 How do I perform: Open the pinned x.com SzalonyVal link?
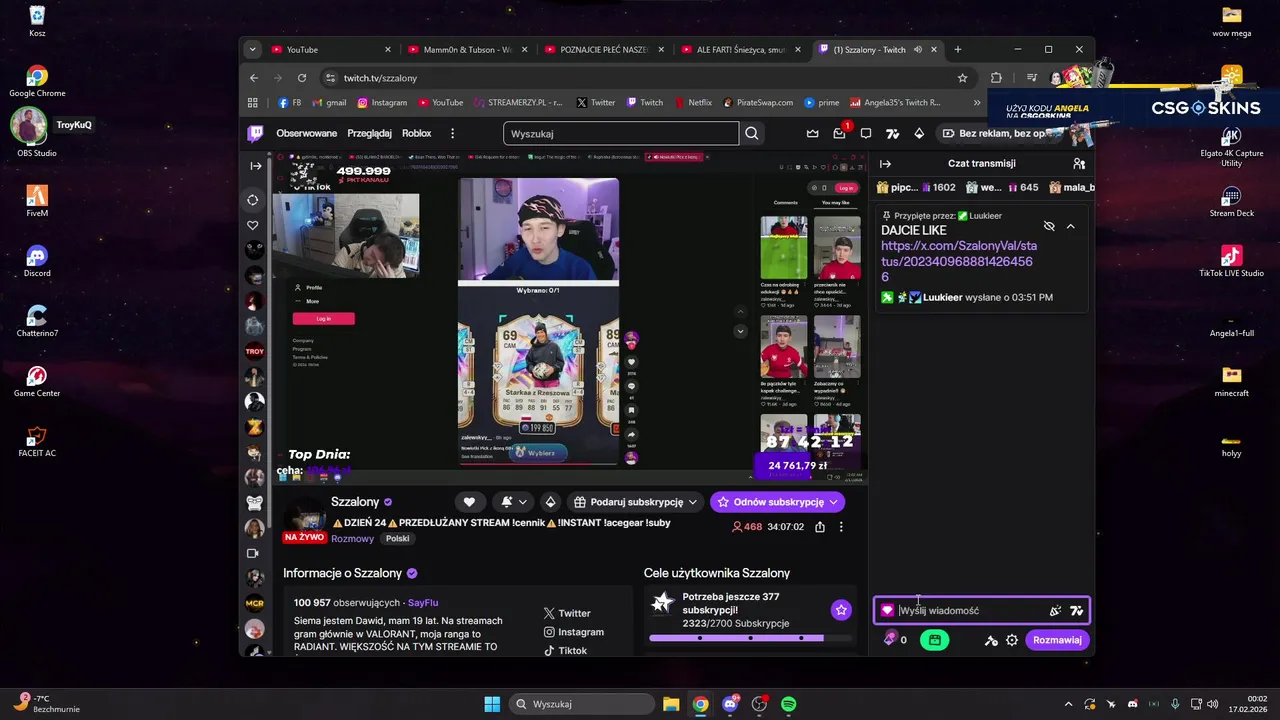[959, 261]
